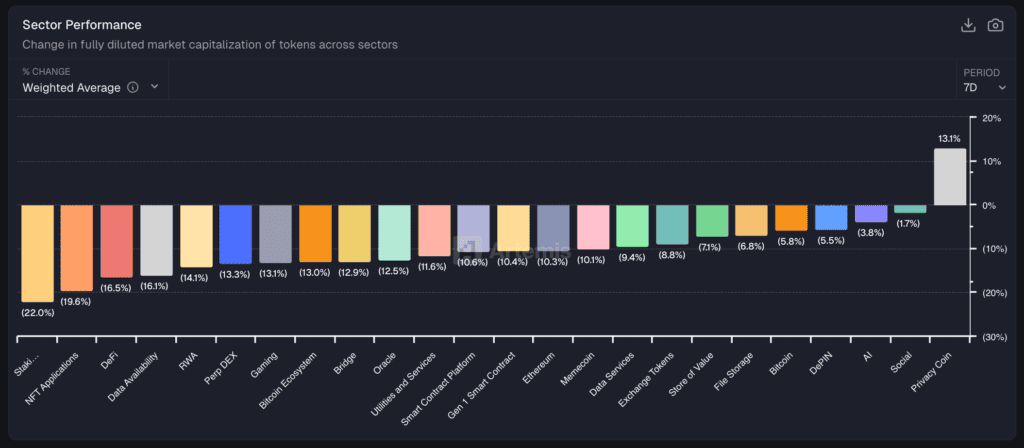Click the "Memecoin" axis label
Viewport: 1024px width, 448px height.
coord(577,368)
